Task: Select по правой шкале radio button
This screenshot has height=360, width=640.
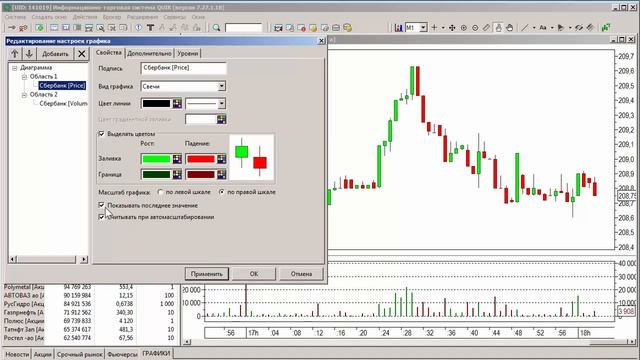Action: pos(222,191)
